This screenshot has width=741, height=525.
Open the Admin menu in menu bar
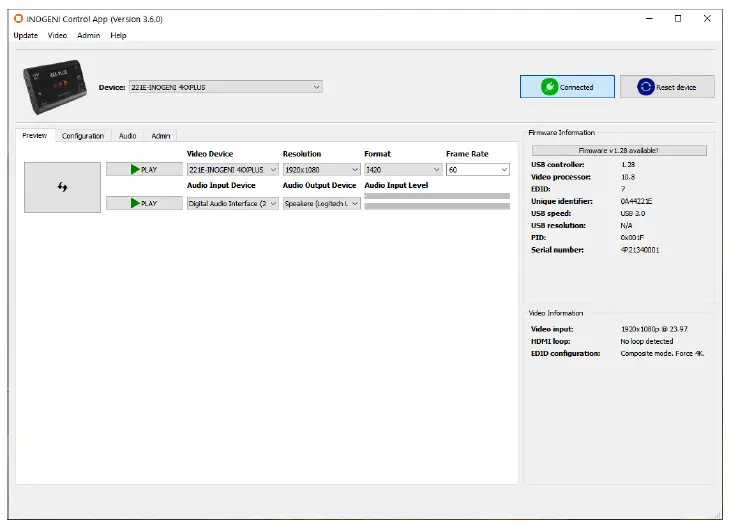(88, 35)
